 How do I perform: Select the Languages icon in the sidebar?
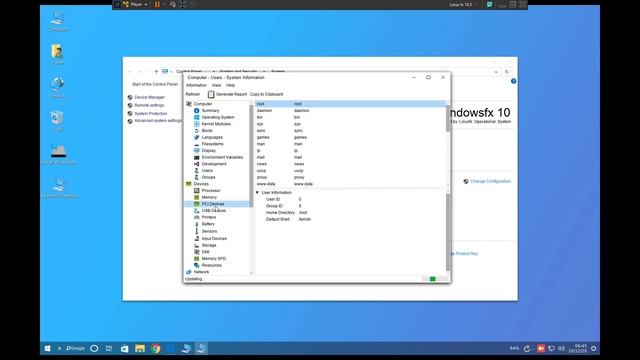point(196,137)
